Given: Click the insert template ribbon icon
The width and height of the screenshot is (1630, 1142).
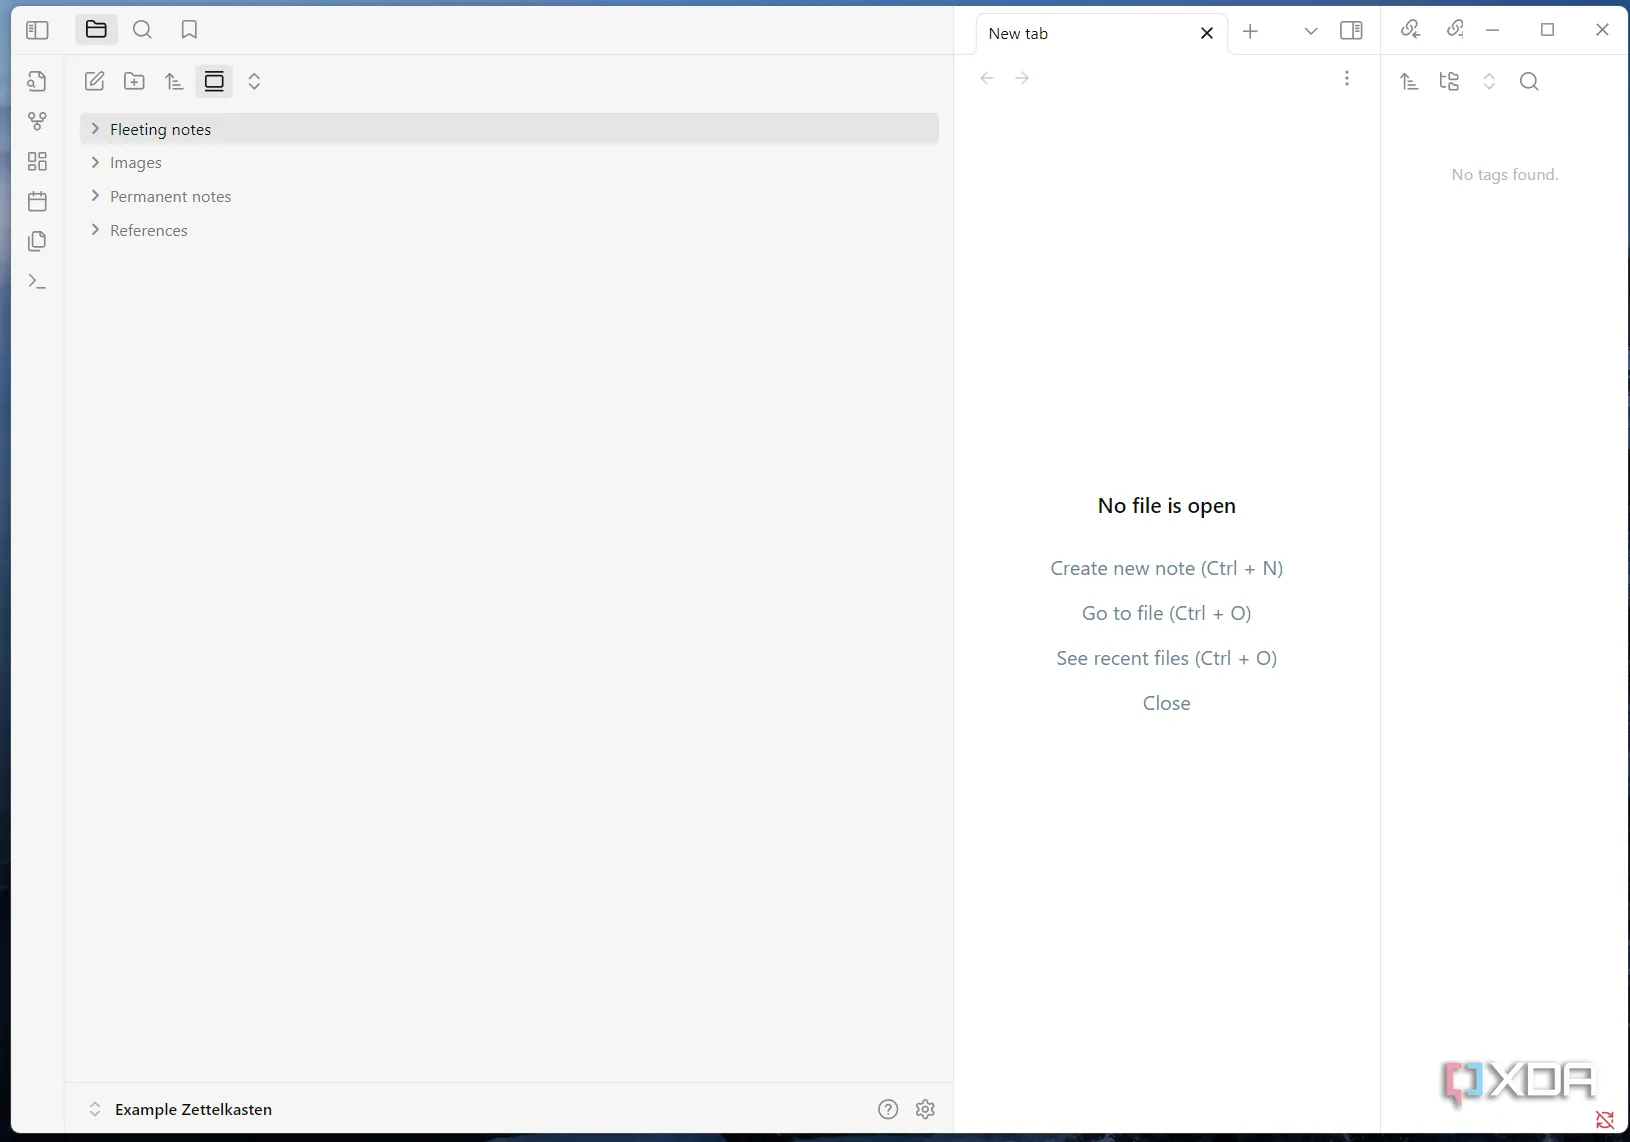Looking at the screenshot, I should coord(37,242).
